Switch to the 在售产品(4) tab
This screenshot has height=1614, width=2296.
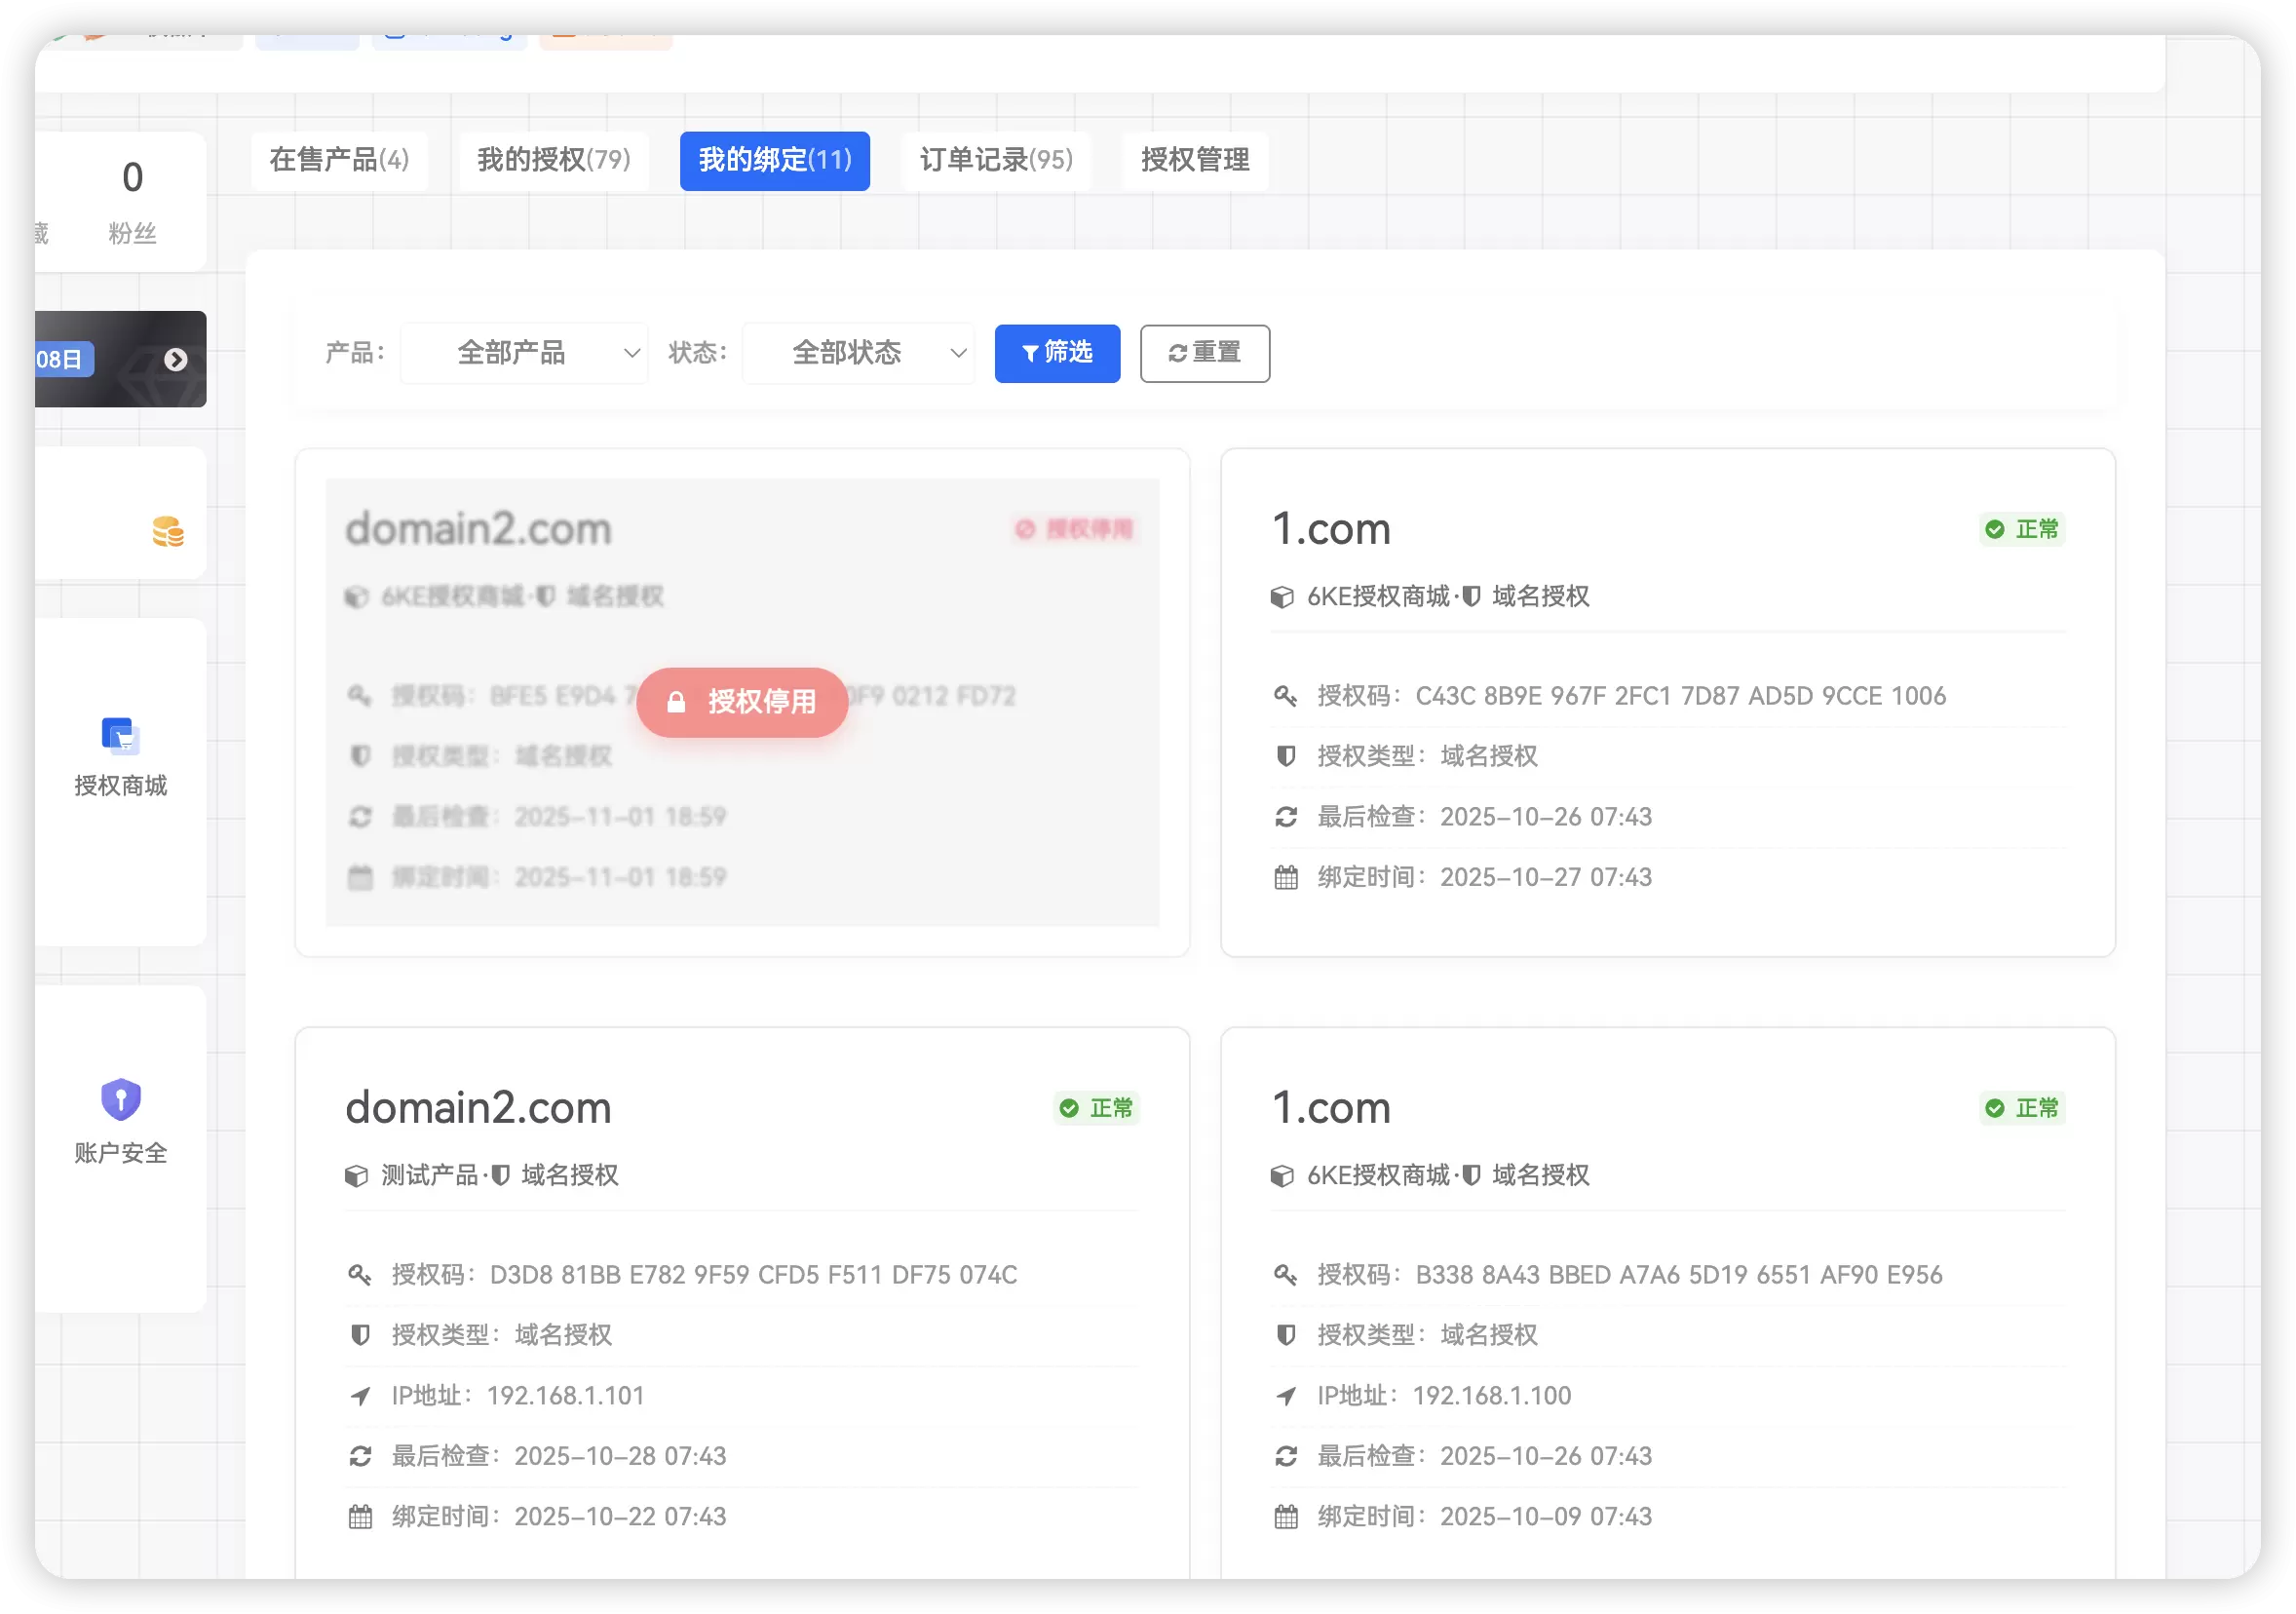tap(339, 160)
